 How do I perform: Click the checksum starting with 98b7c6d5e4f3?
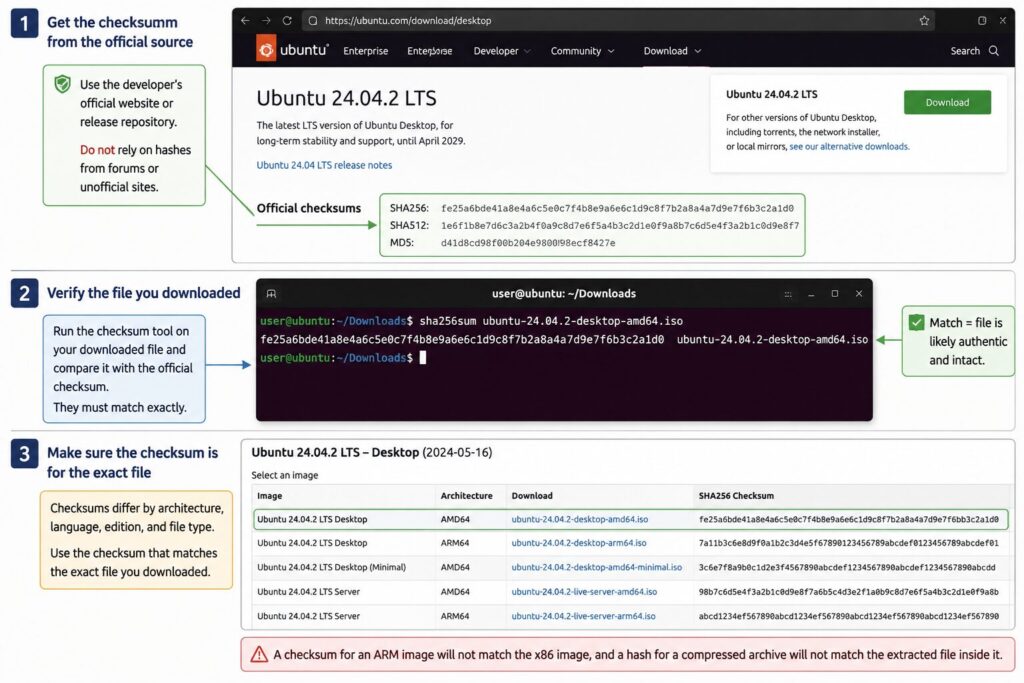tap(848, 592)
